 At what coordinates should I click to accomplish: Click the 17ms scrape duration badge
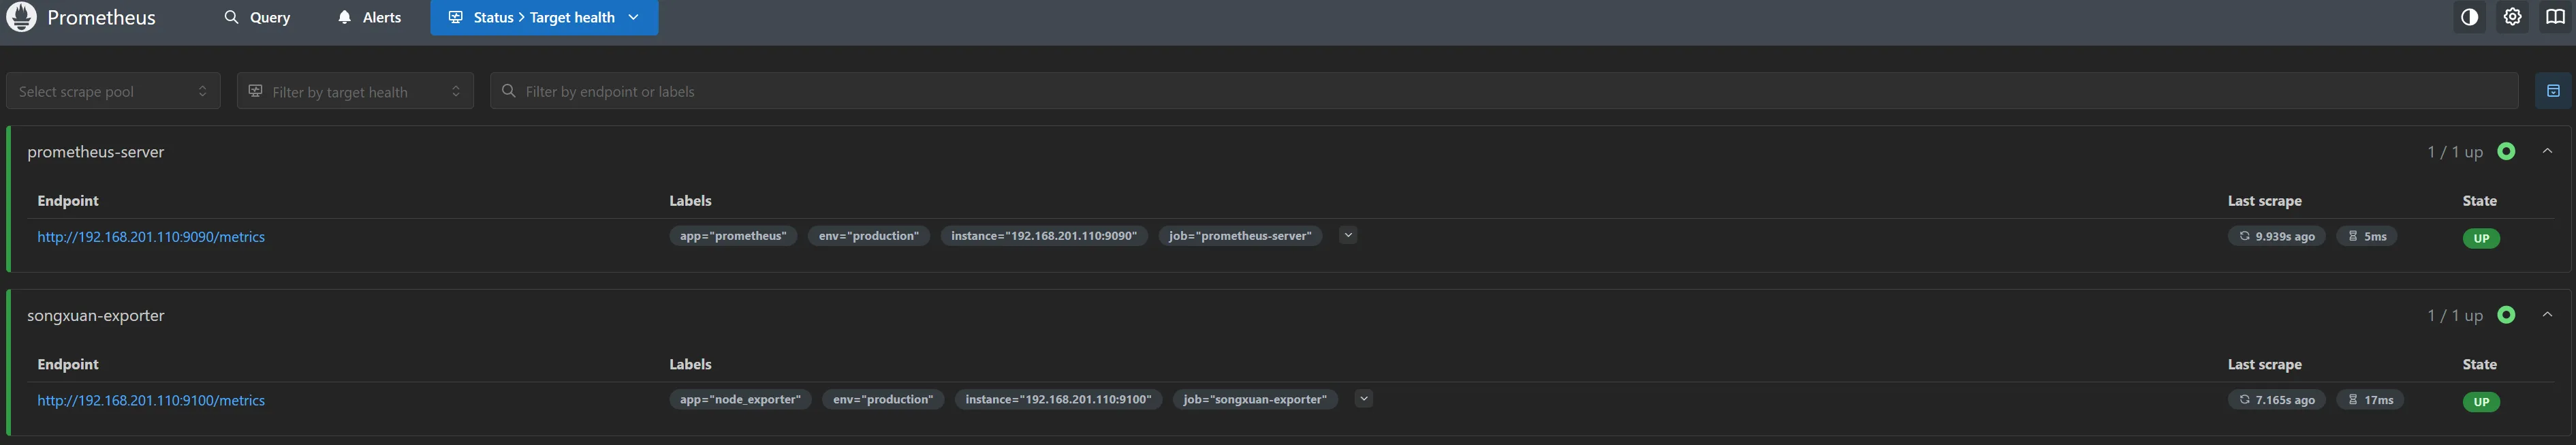[x=2370, y=400]
